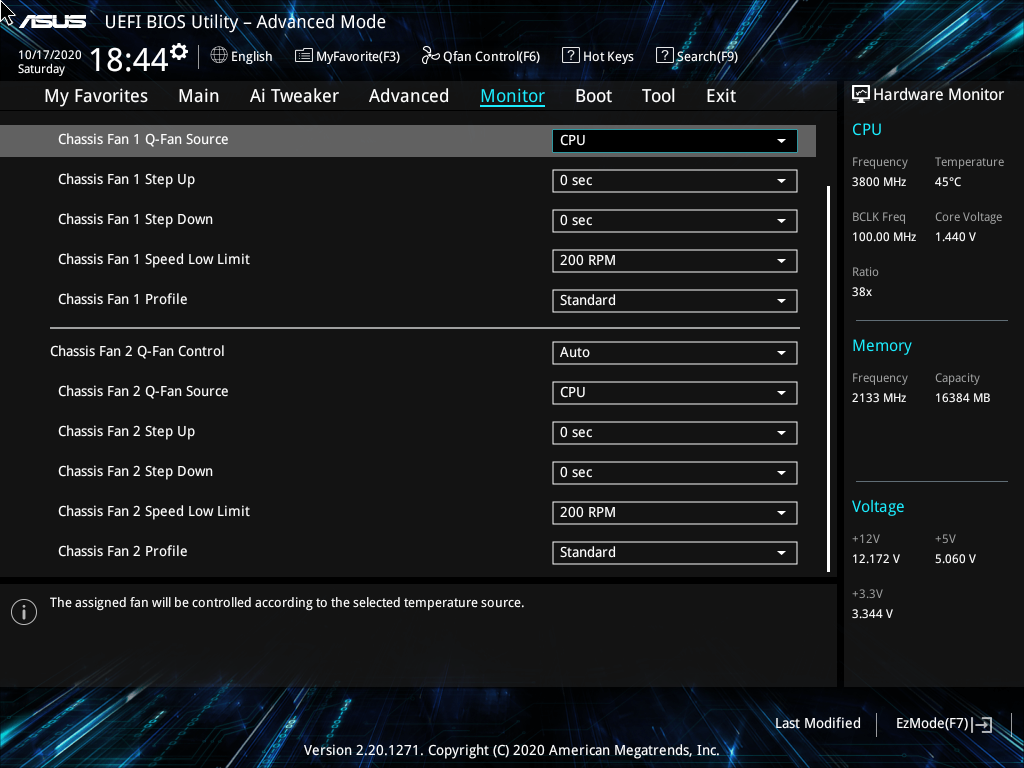
Task: Select Chassis Fan 1 Step Up label
Action: [x=127, y=180]
